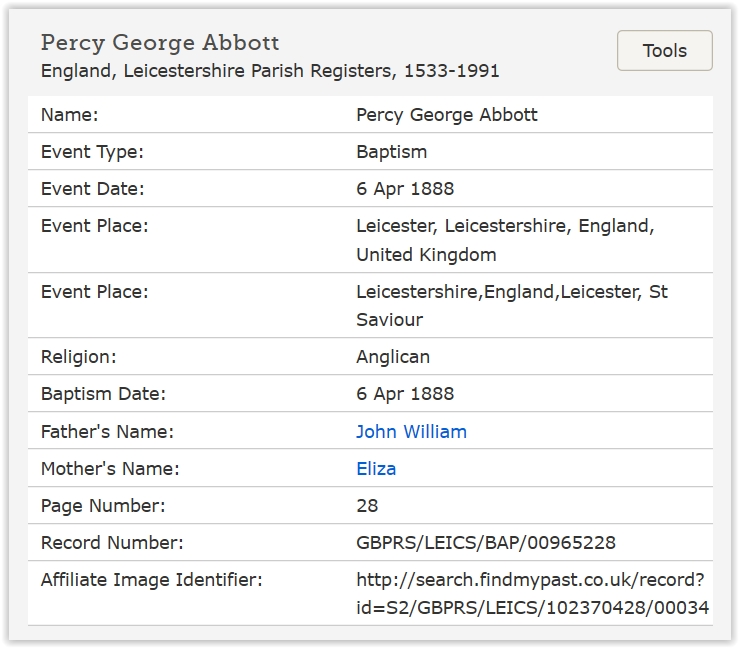
Task: Click the Page Number value 28
Action: [367, 506]
